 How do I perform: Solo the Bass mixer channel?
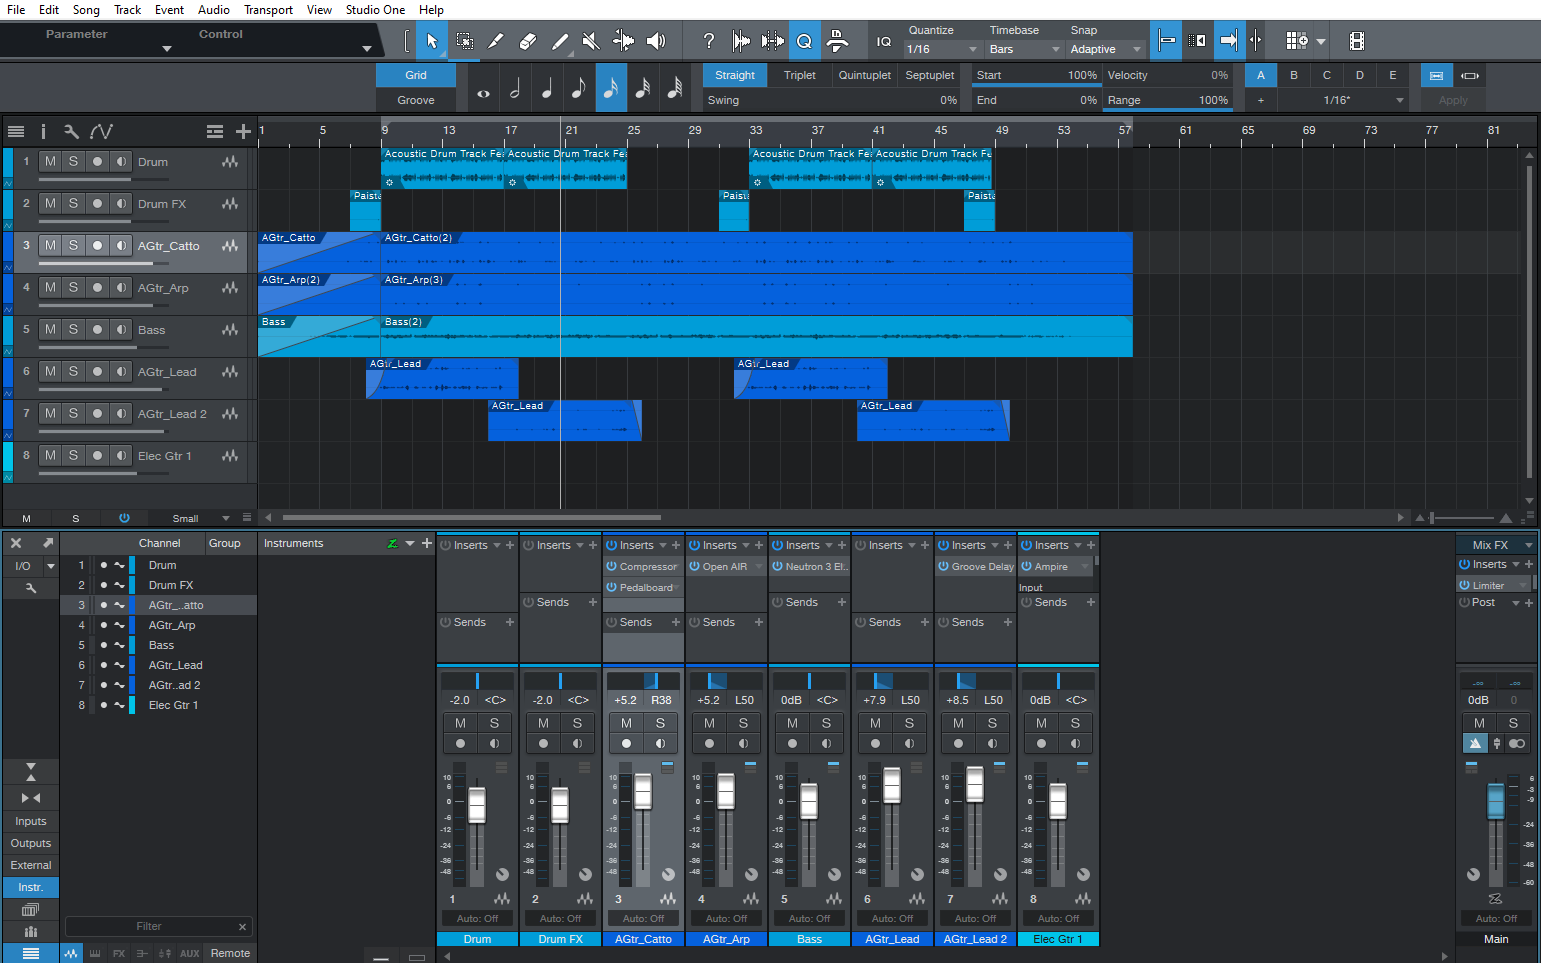tap(826, 723)
